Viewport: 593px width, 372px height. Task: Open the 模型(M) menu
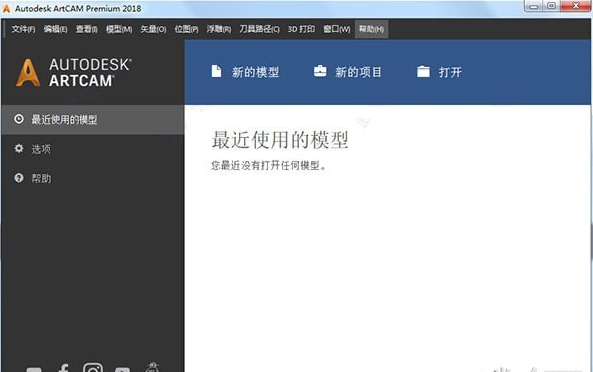pyautogui.click(x=119, y=29)
